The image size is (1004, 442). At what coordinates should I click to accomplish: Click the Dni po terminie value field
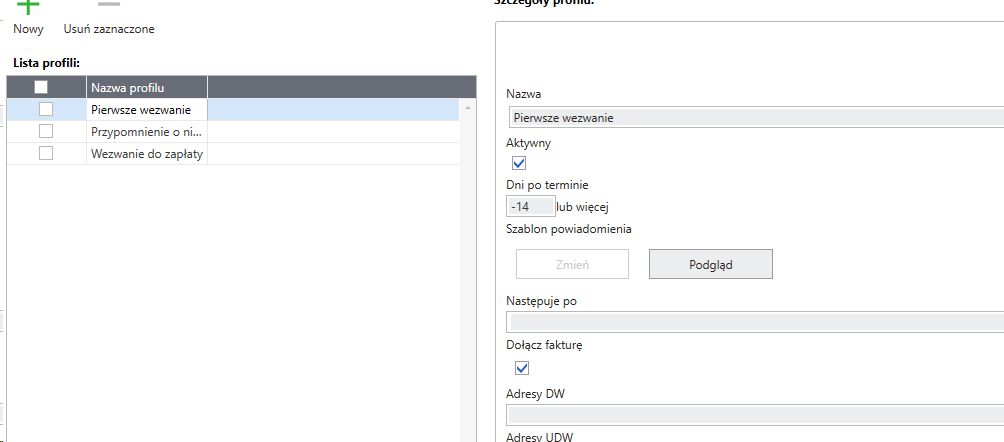coord(531,207)
